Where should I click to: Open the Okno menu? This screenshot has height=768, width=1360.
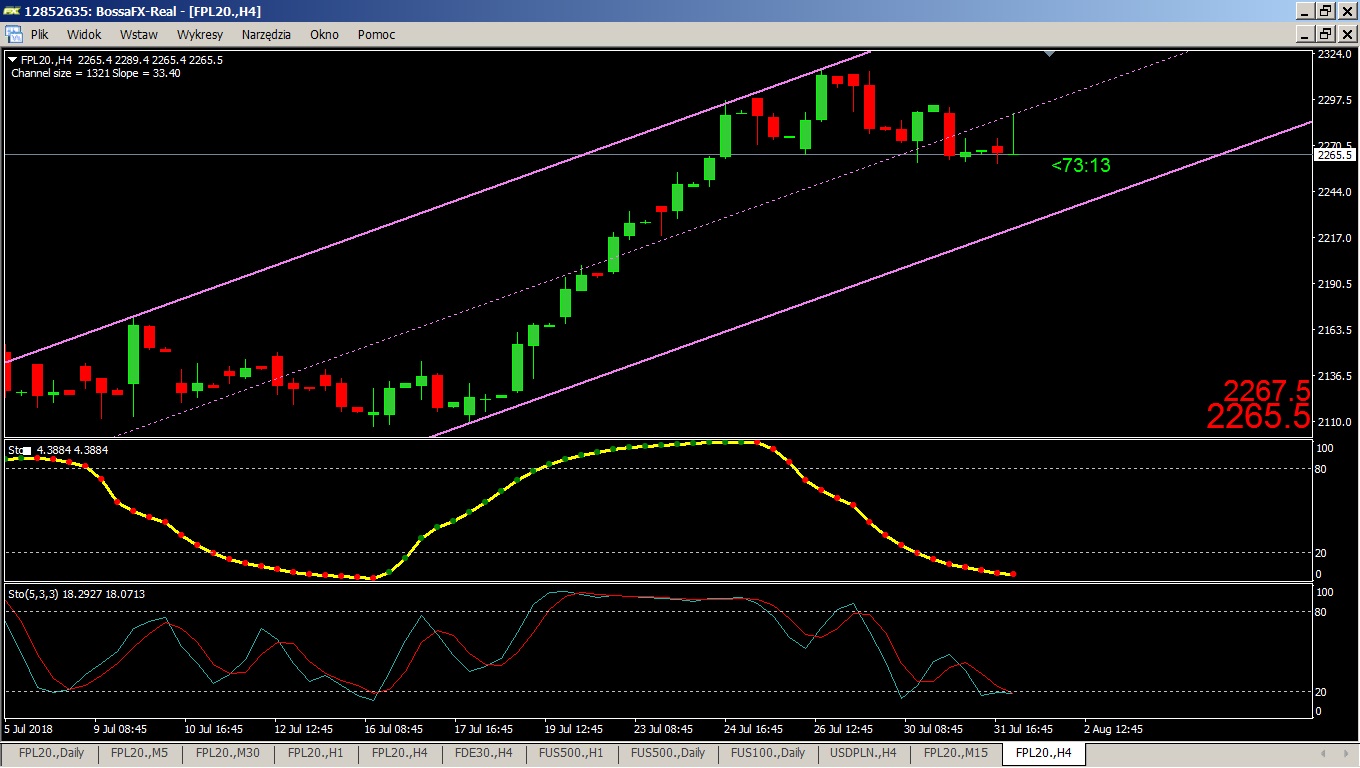(x=324, y=34)
